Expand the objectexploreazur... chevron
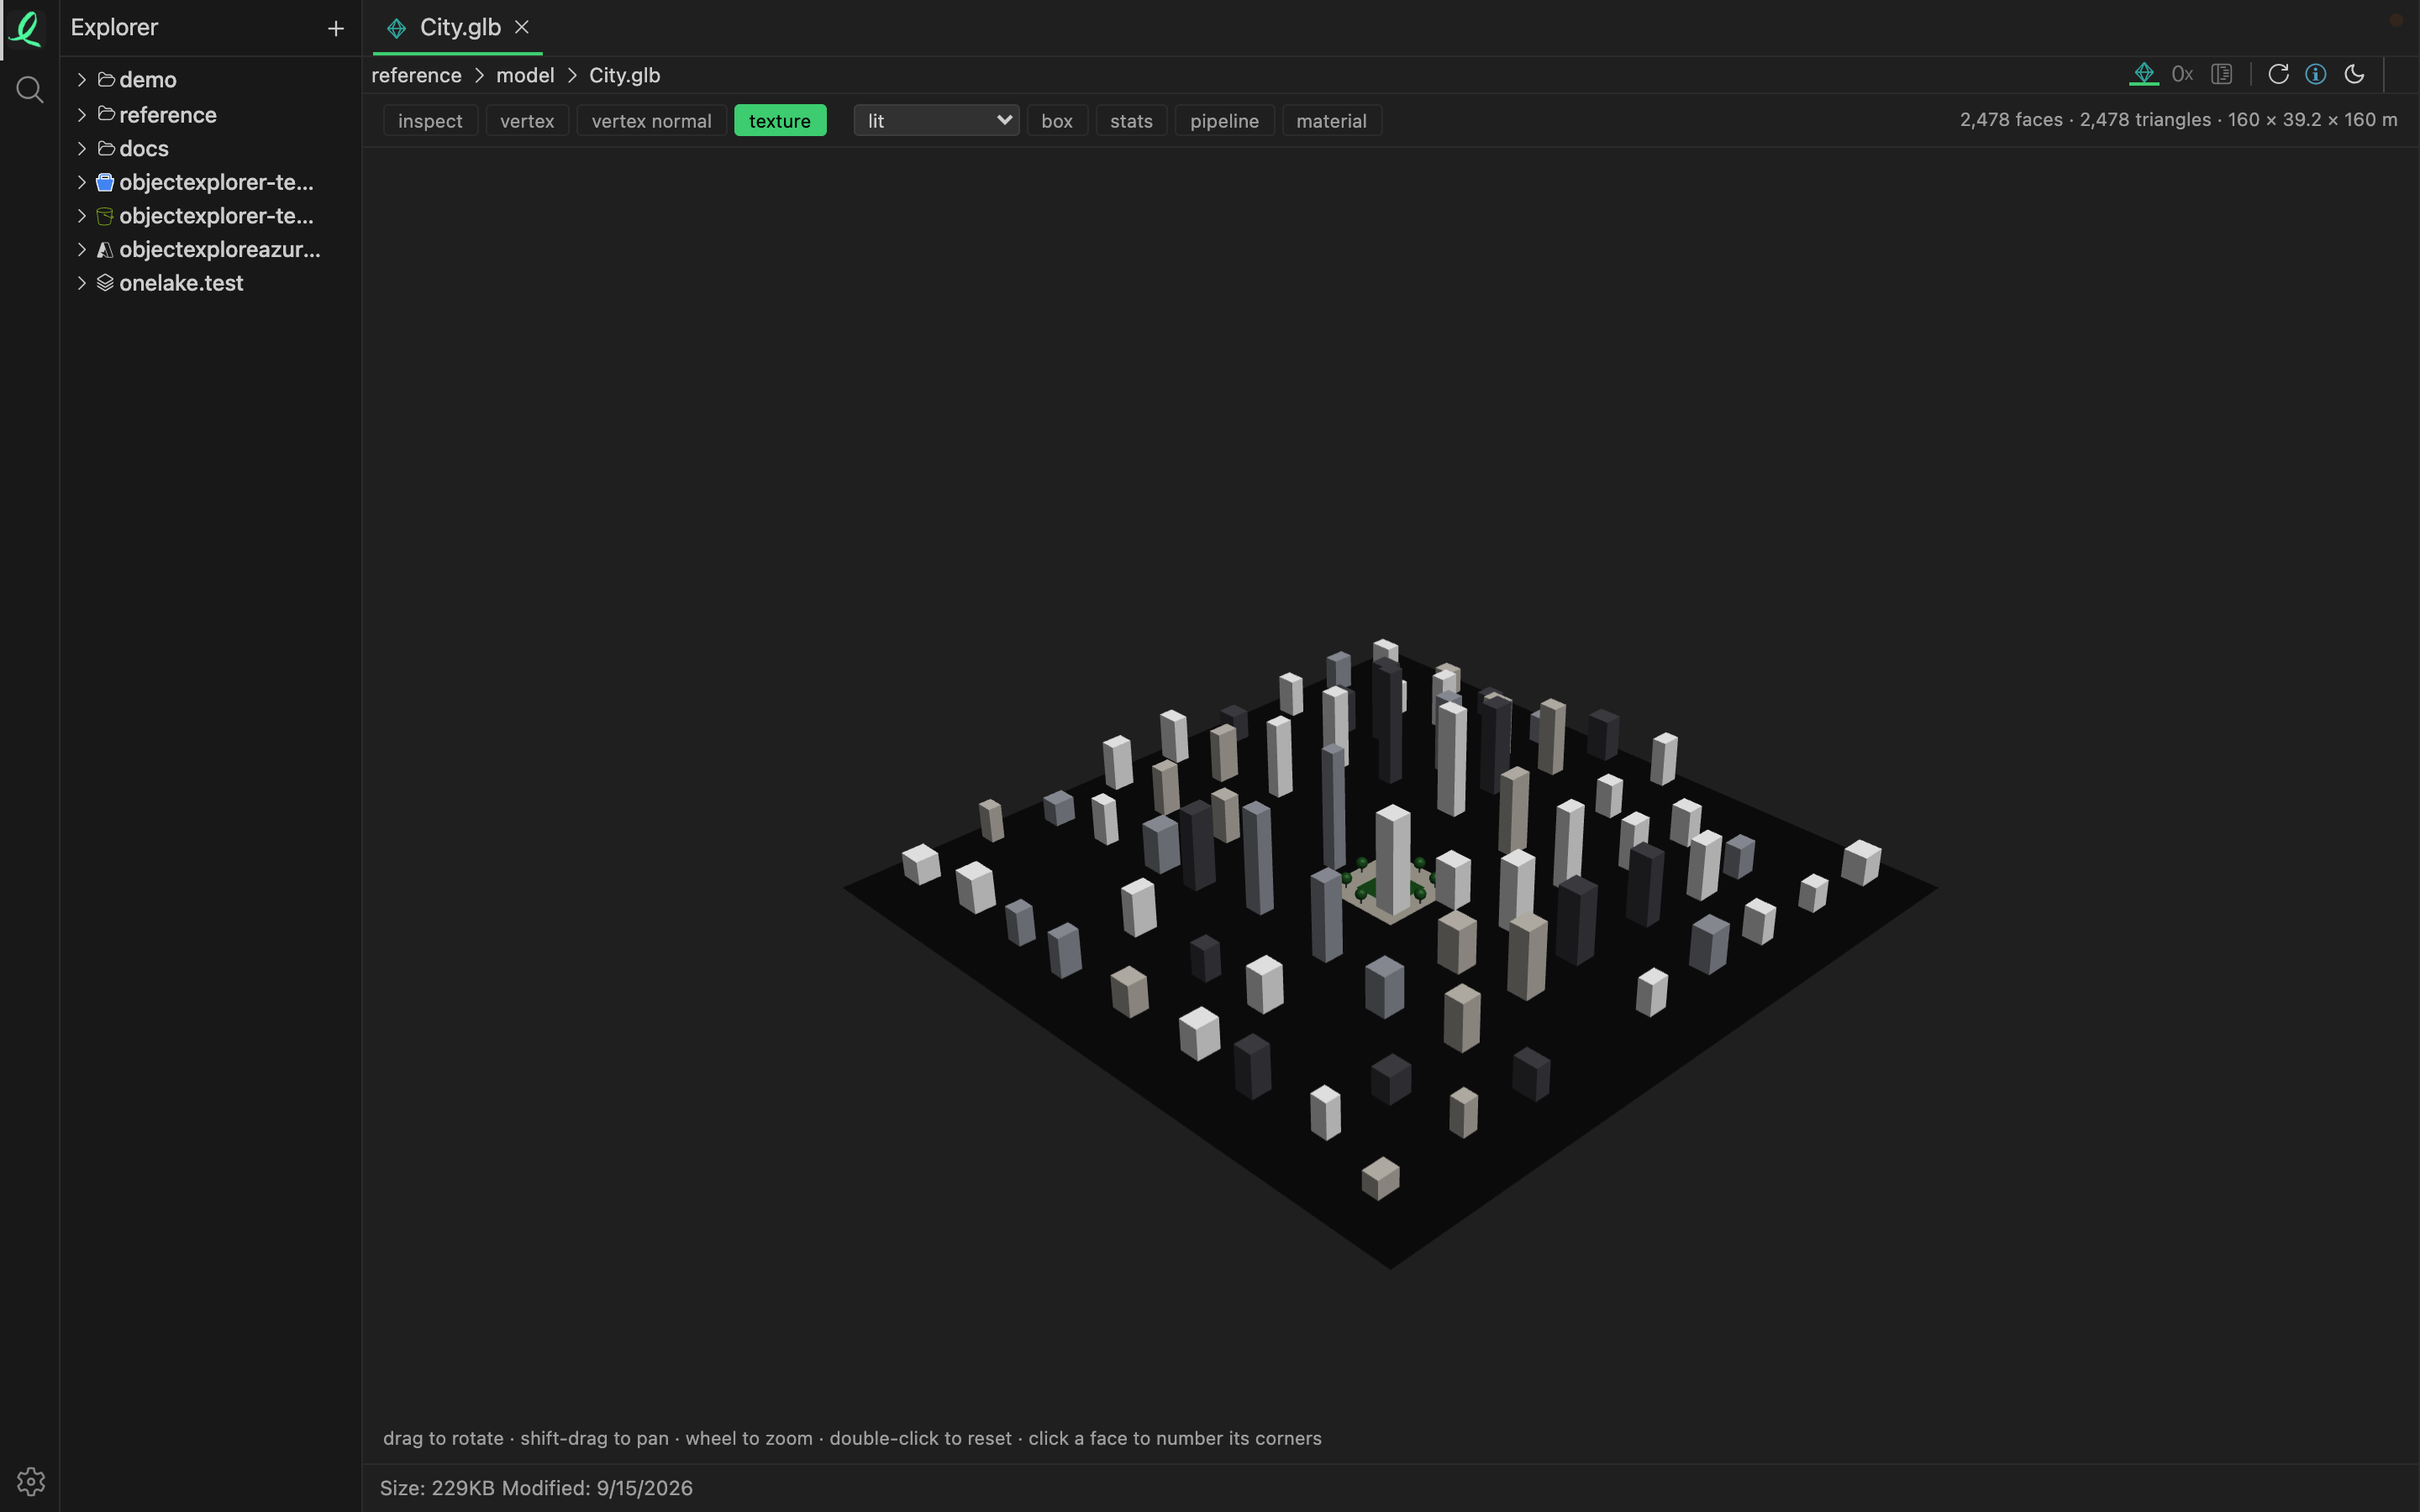The height and width of the screenshot is (1512, 2420). (82, 249)
